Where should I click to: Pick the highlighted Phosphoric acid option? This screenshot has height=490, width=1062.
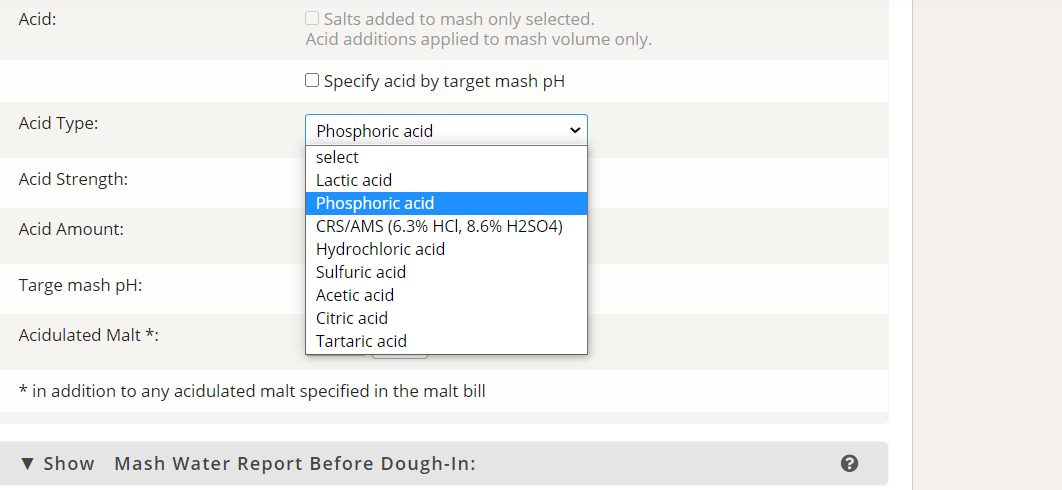[x=446, y=203]
